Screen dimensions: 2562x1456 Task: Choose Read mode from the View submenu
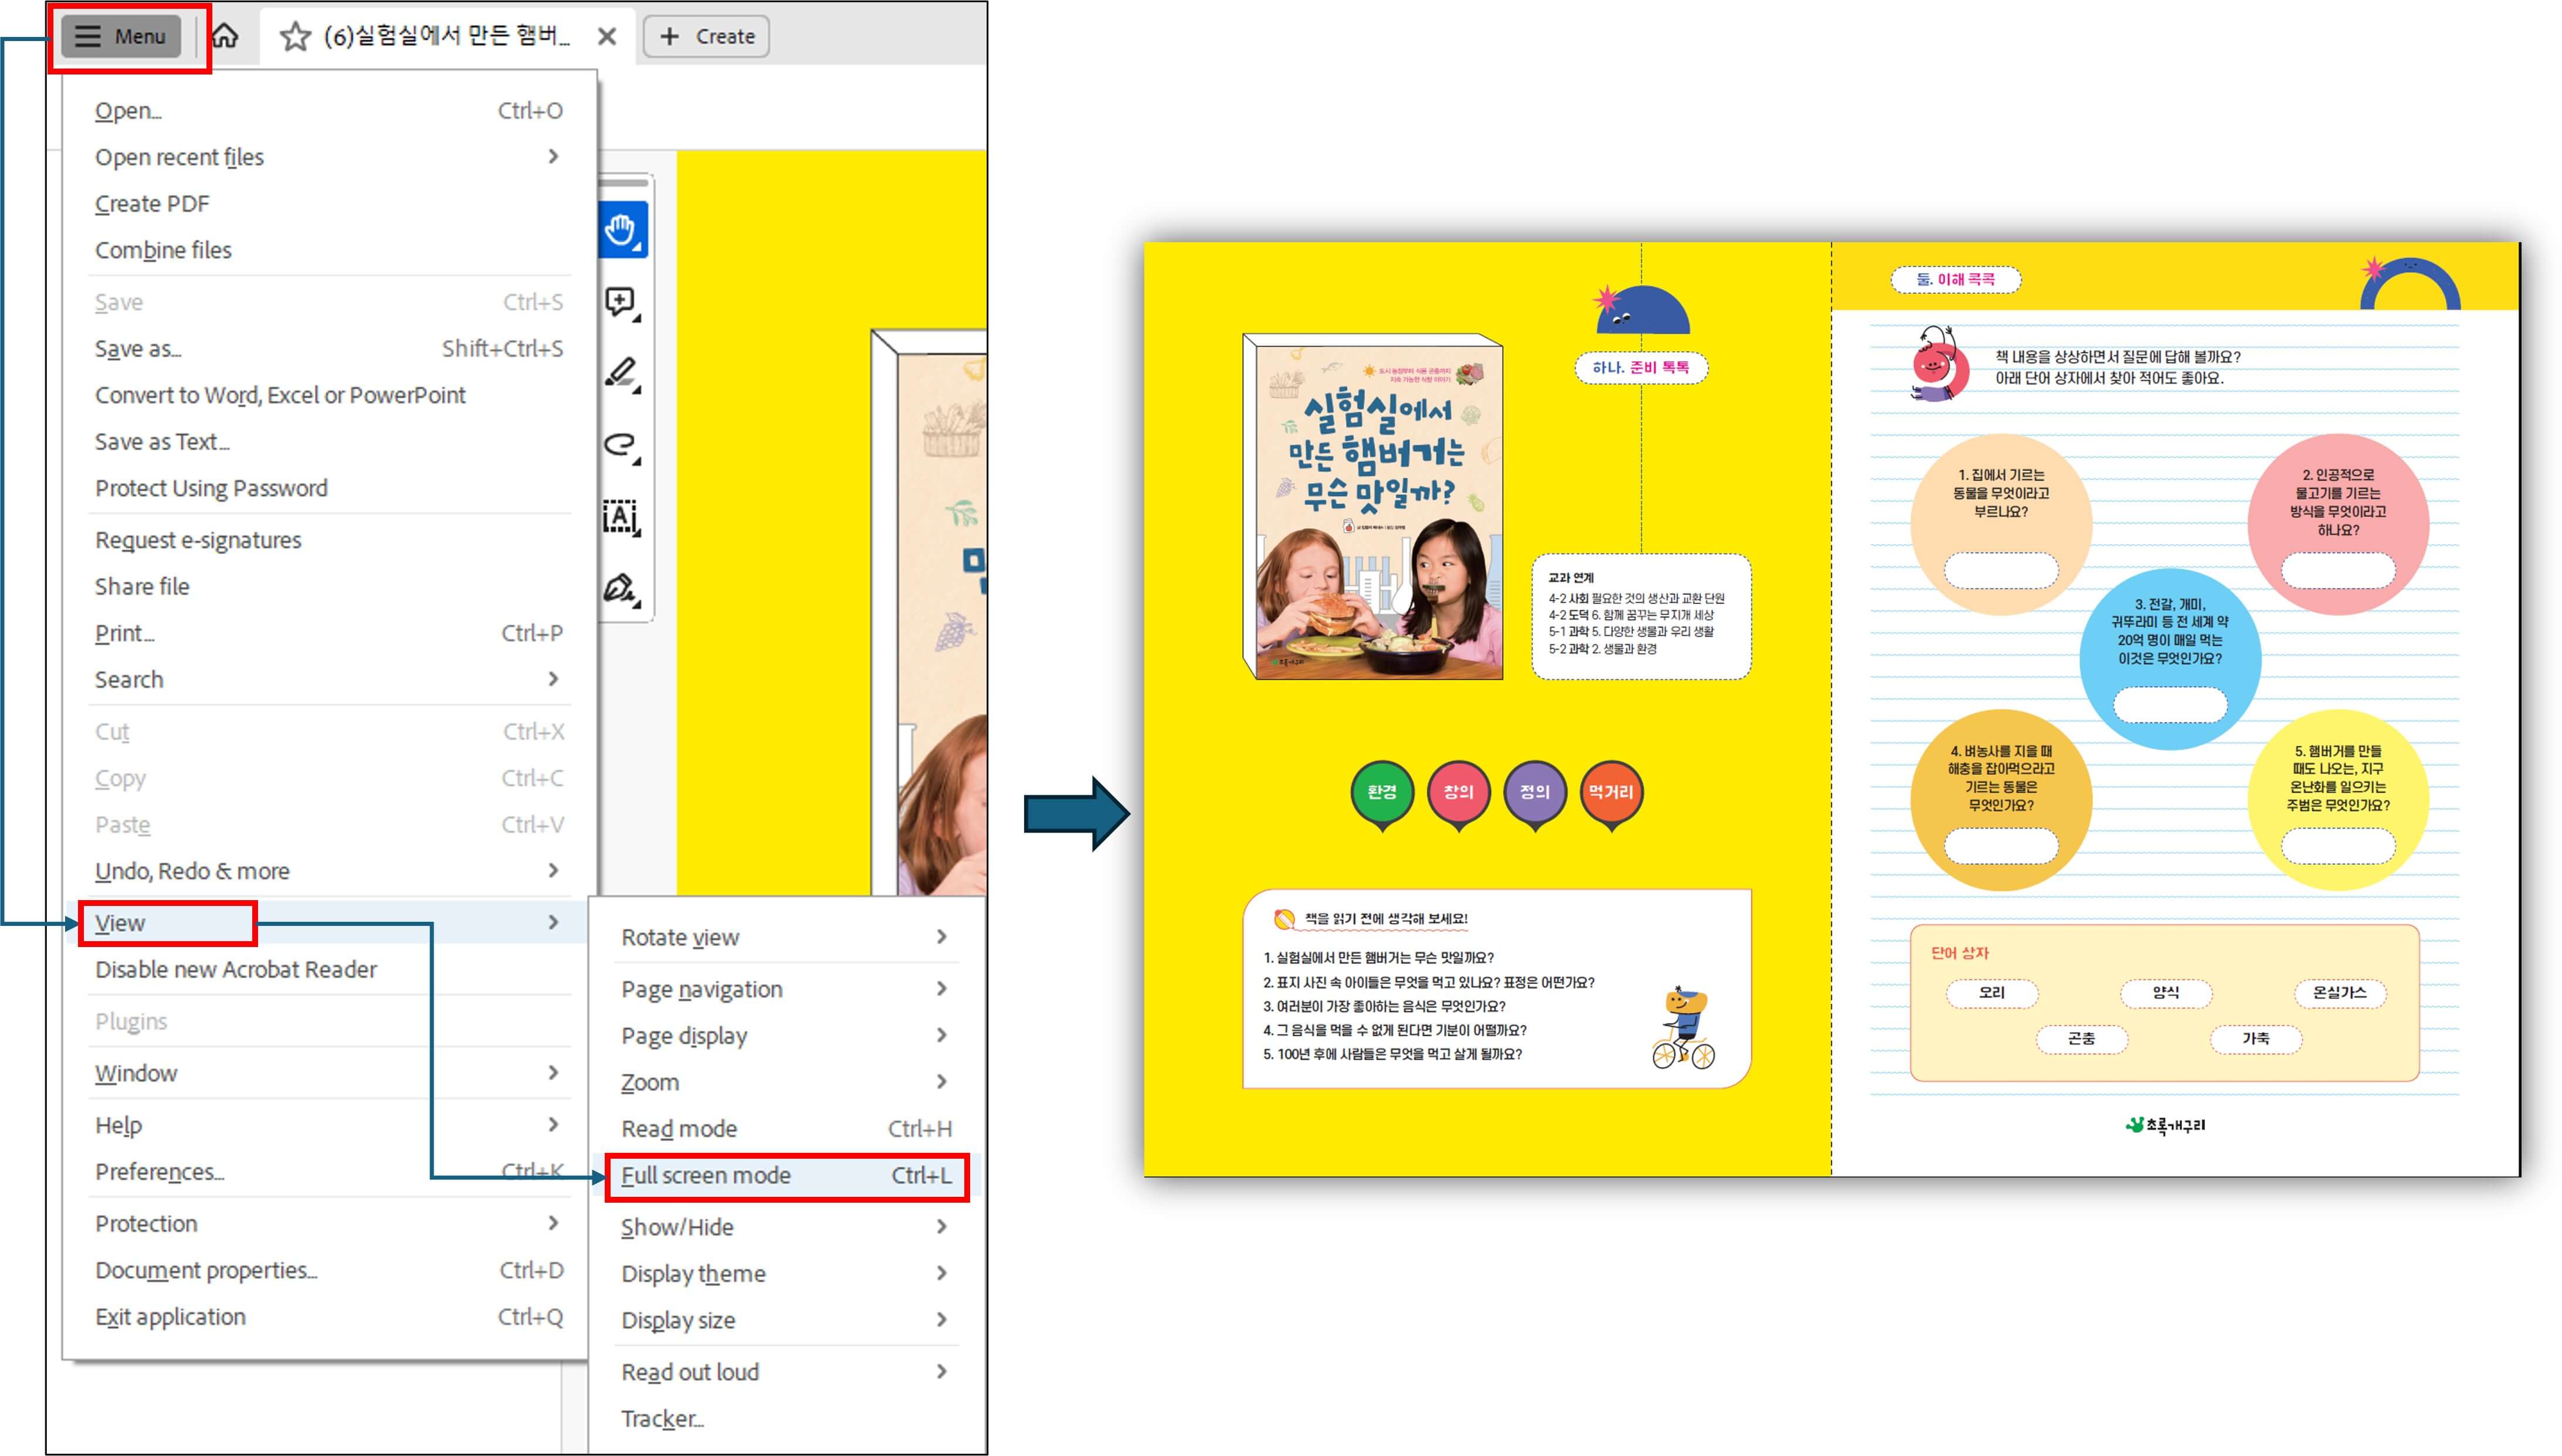point(680,1128)
